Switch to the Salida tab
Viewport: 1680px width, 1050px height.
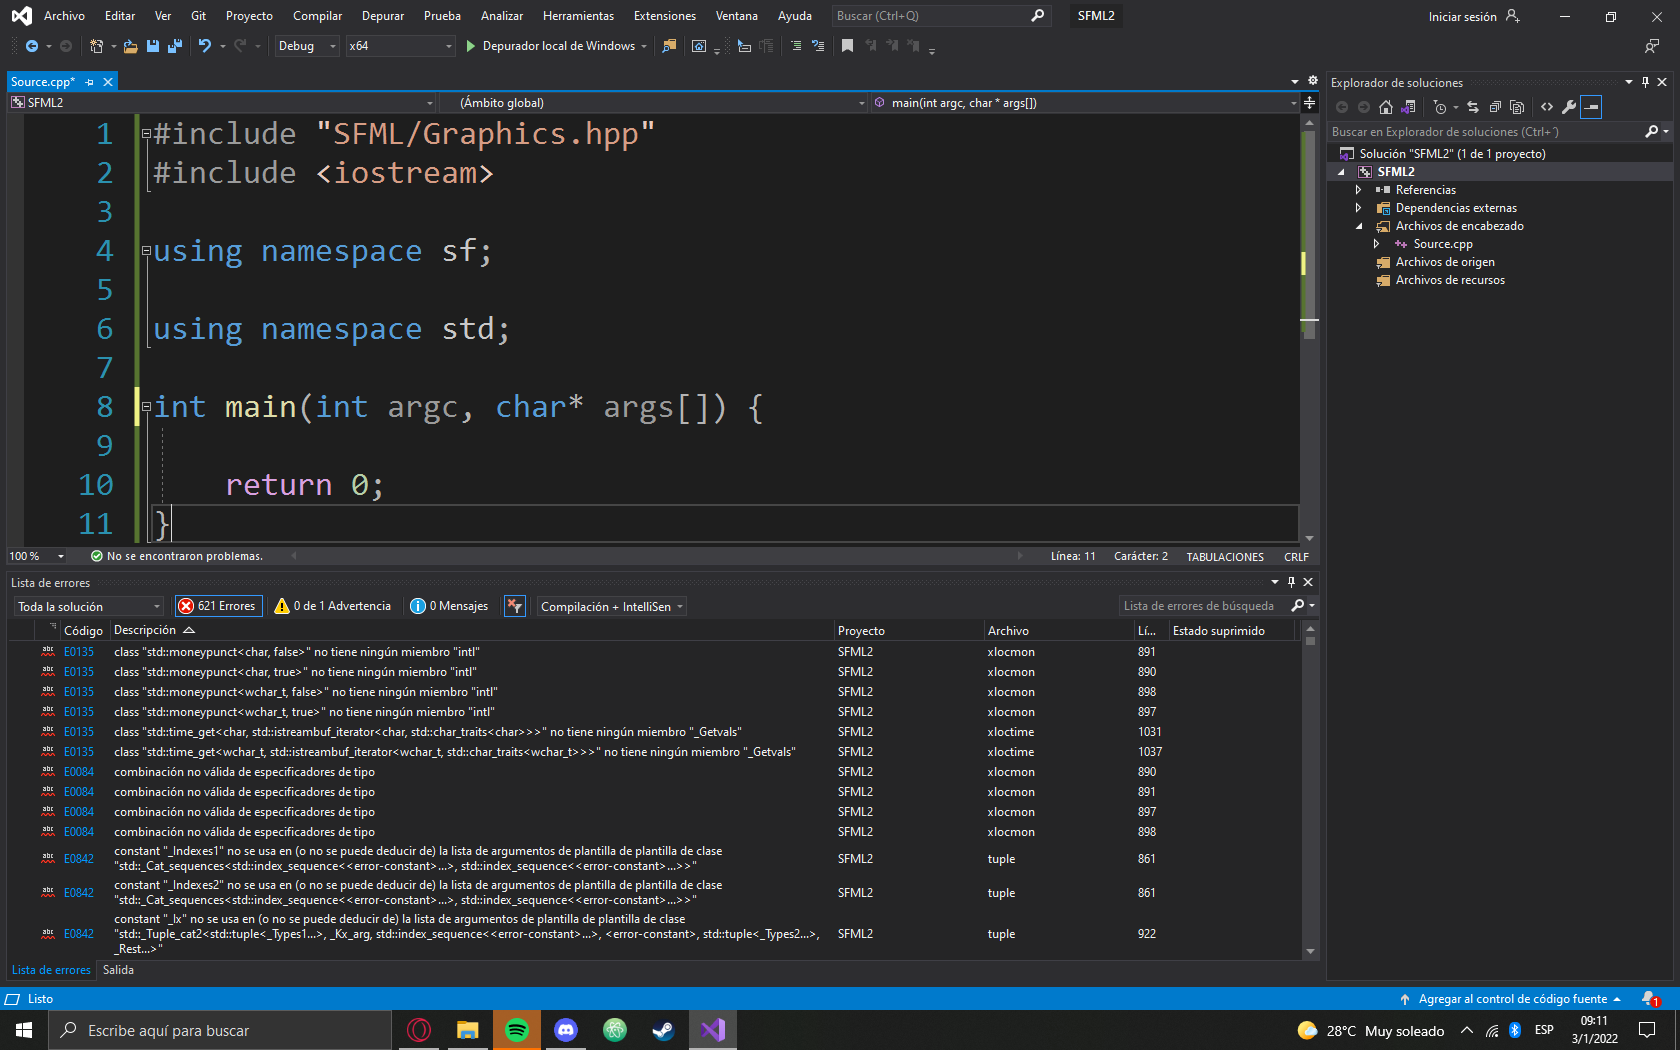pyautogui.click(x=118, y=970)
